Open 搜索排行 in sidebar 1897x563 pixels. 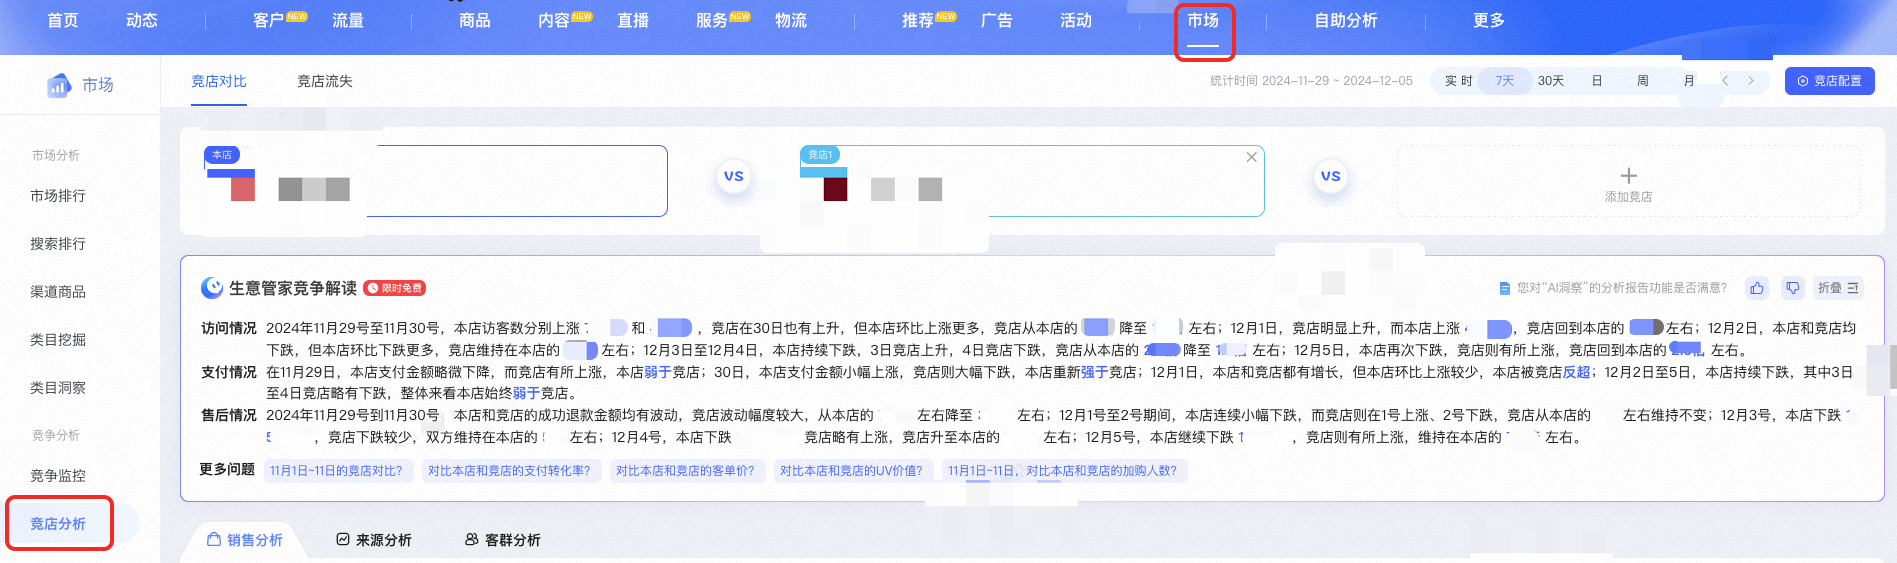pos(58,244)
